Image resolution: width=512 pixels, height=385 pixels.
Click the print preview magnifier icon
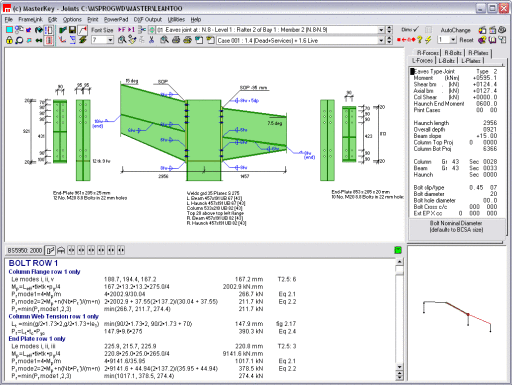tap(164, 40)
